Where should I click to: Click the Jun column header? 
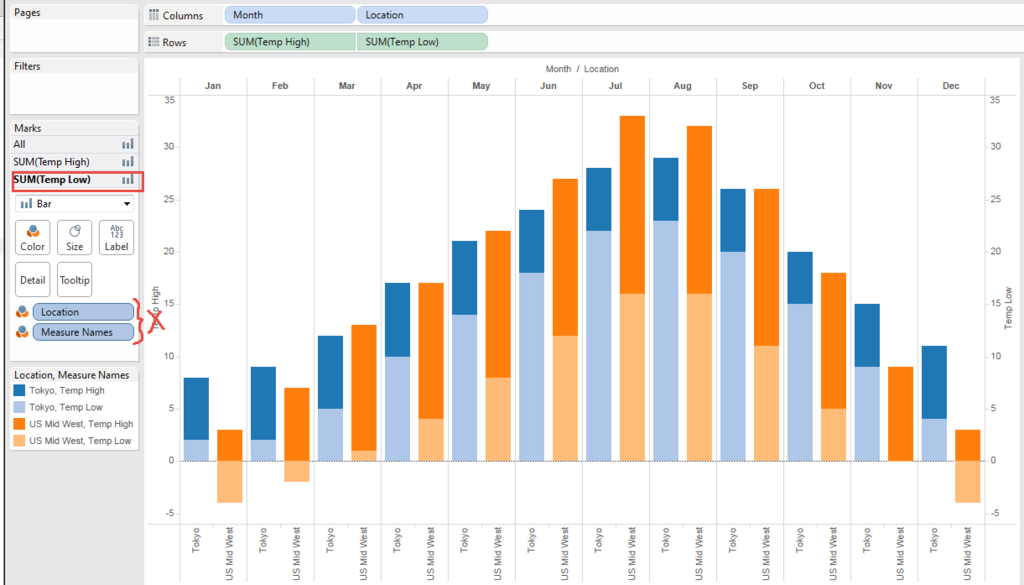point(549,86)
